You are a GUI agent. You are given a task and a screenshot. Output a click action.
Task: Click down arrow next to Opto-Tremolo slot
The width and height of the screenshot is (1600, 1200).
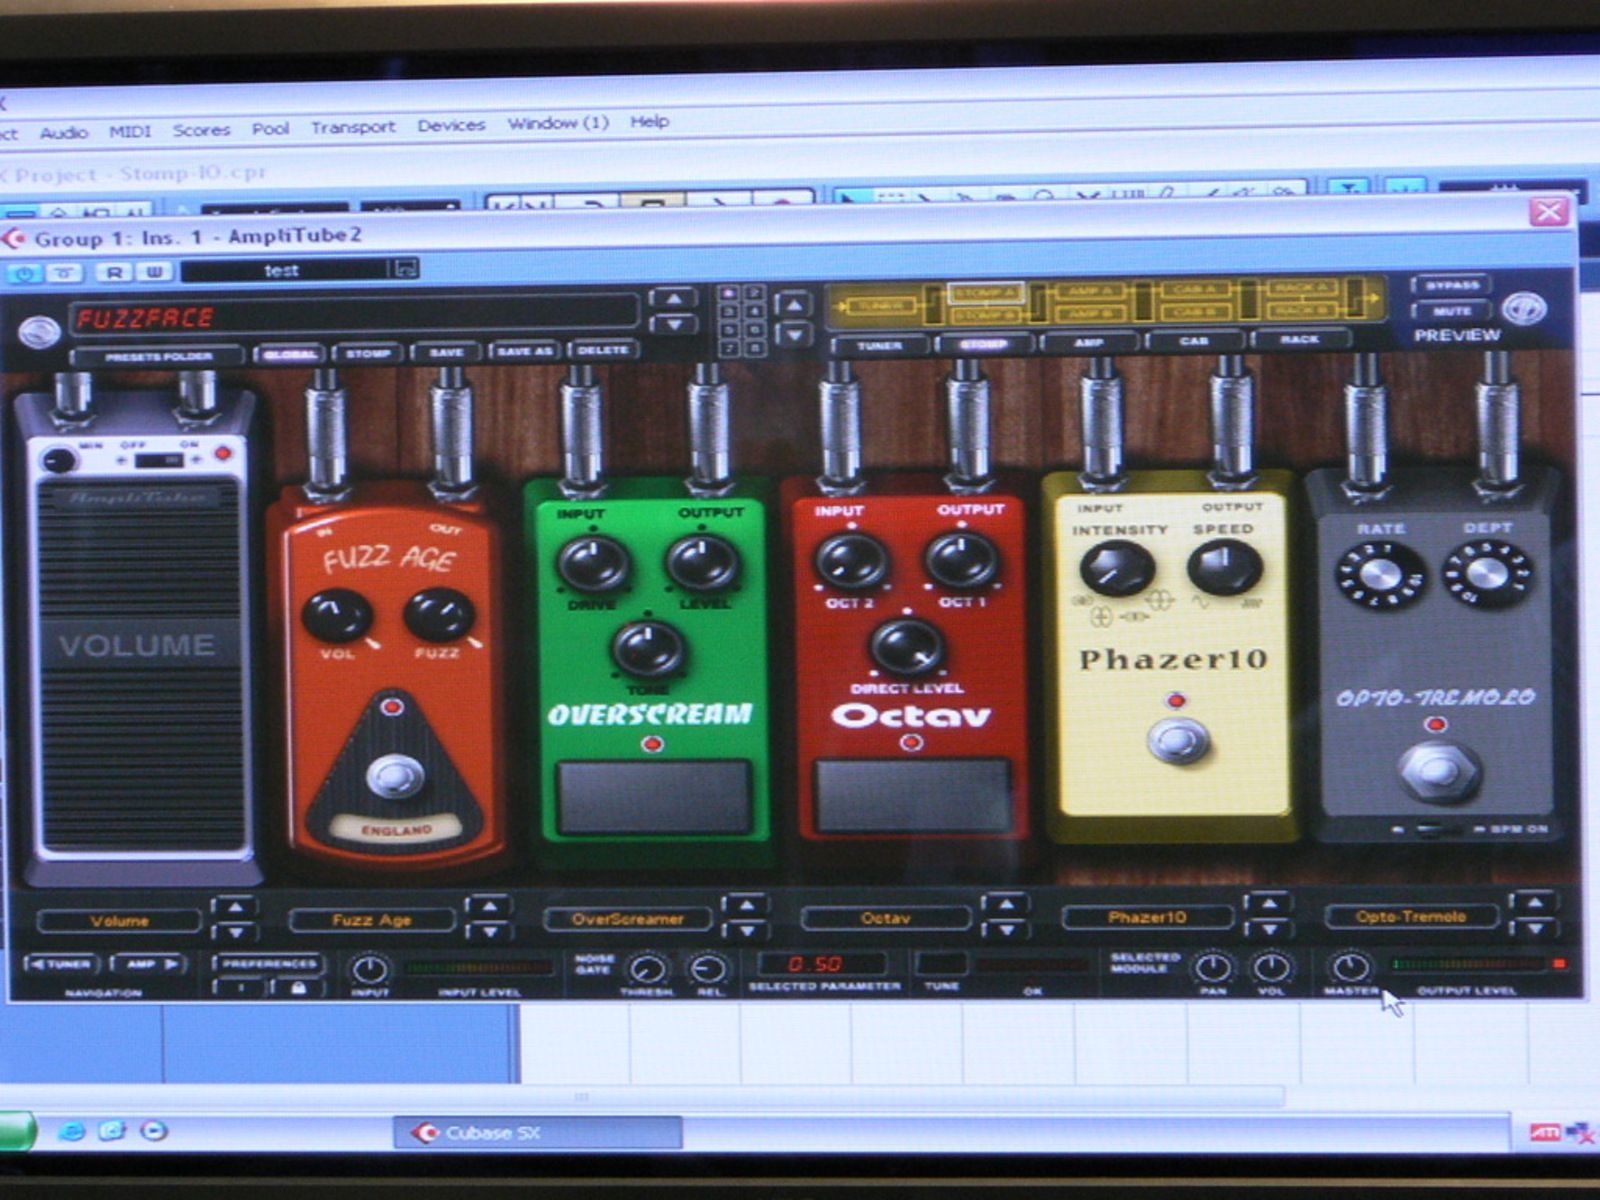[x=1533, y=926]
